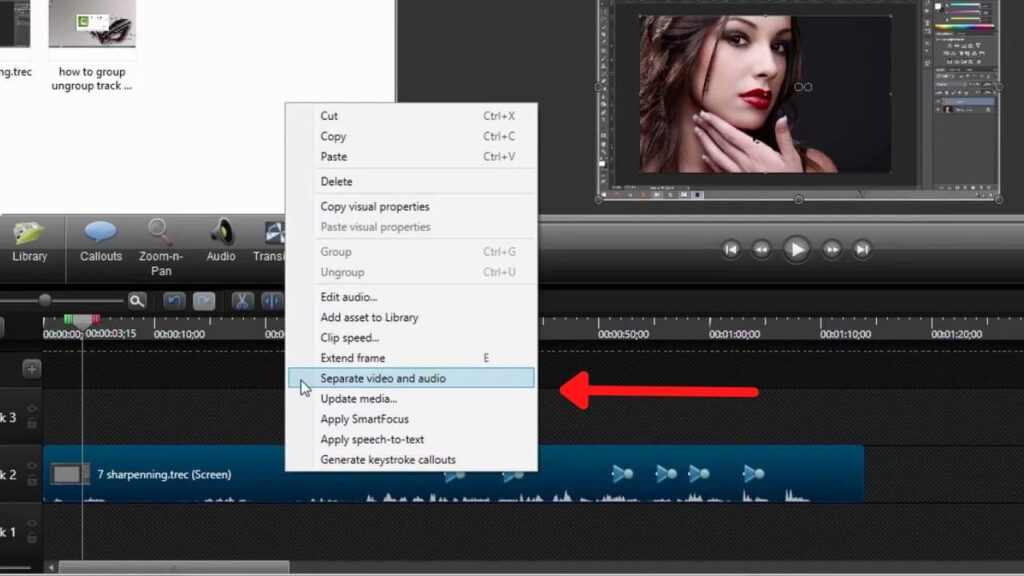1024x576 pixels.
Task: Click the Undo button on timeline toolbar
Action: click(x=174, y=300)
